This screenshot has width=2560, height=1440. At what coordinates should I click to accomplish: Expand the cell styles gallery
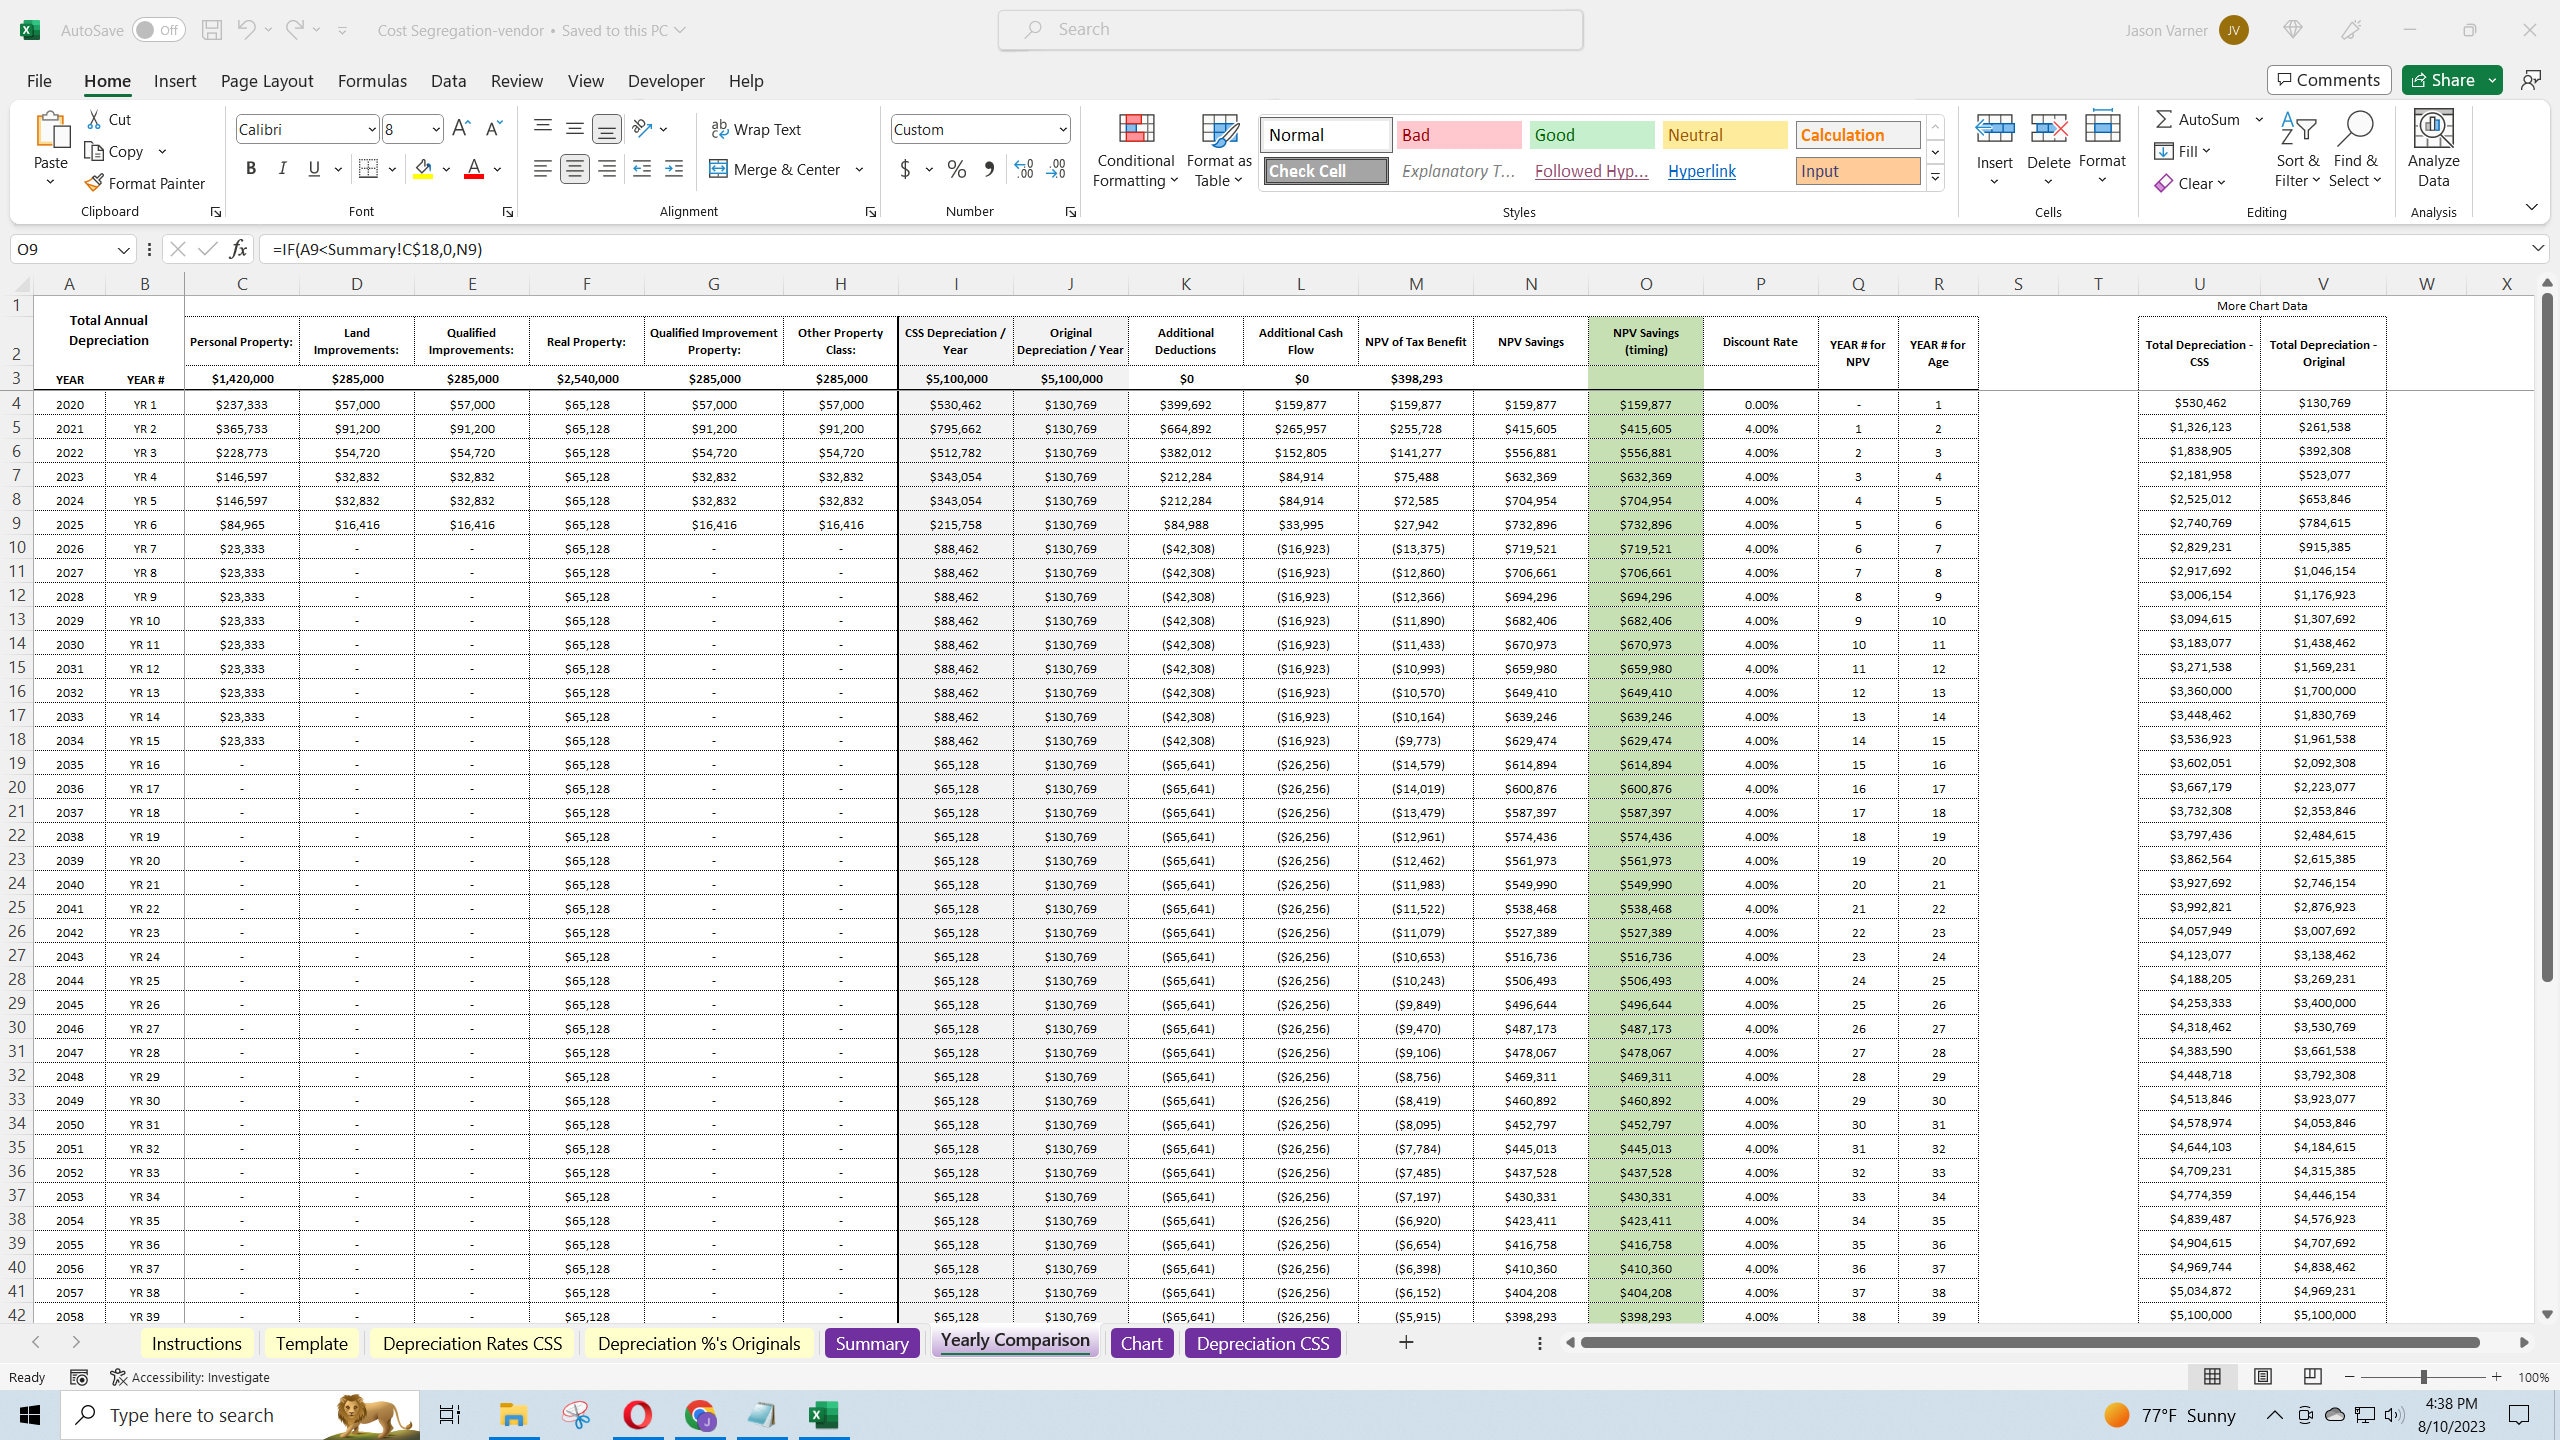pyautogui.click(x=1936, y=176)
